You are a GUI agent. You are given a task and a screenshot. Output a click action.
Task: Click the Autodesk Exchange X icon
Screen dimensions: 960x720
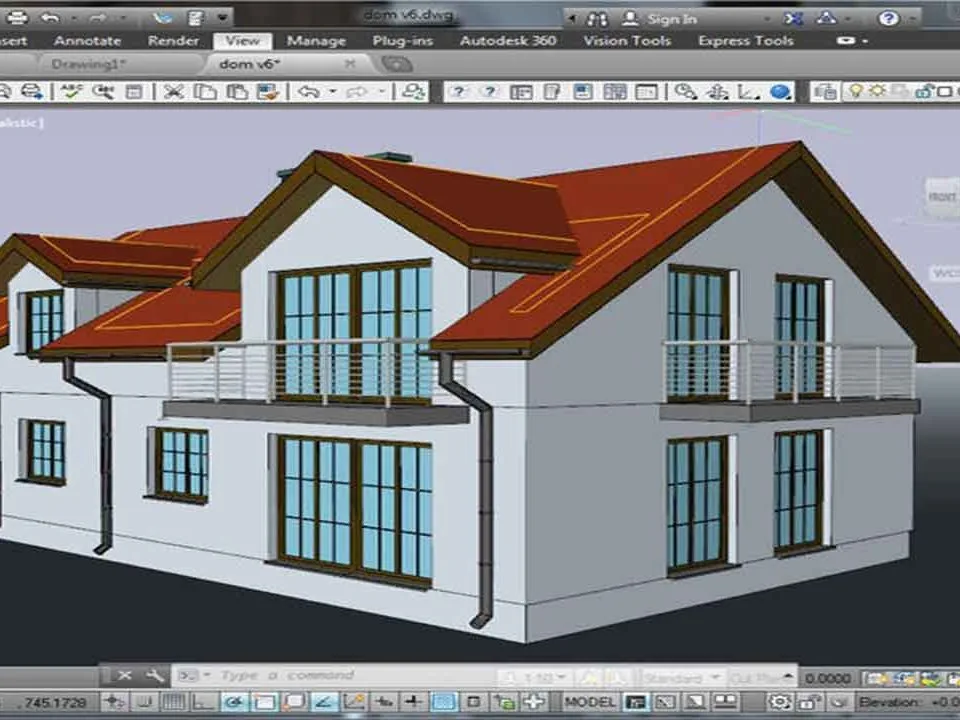(793, 18)
